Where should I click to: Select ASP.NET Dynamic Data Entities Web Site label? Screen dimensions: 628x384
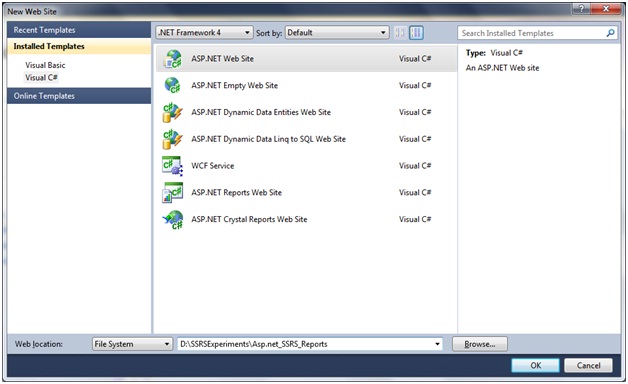point(261,112)
